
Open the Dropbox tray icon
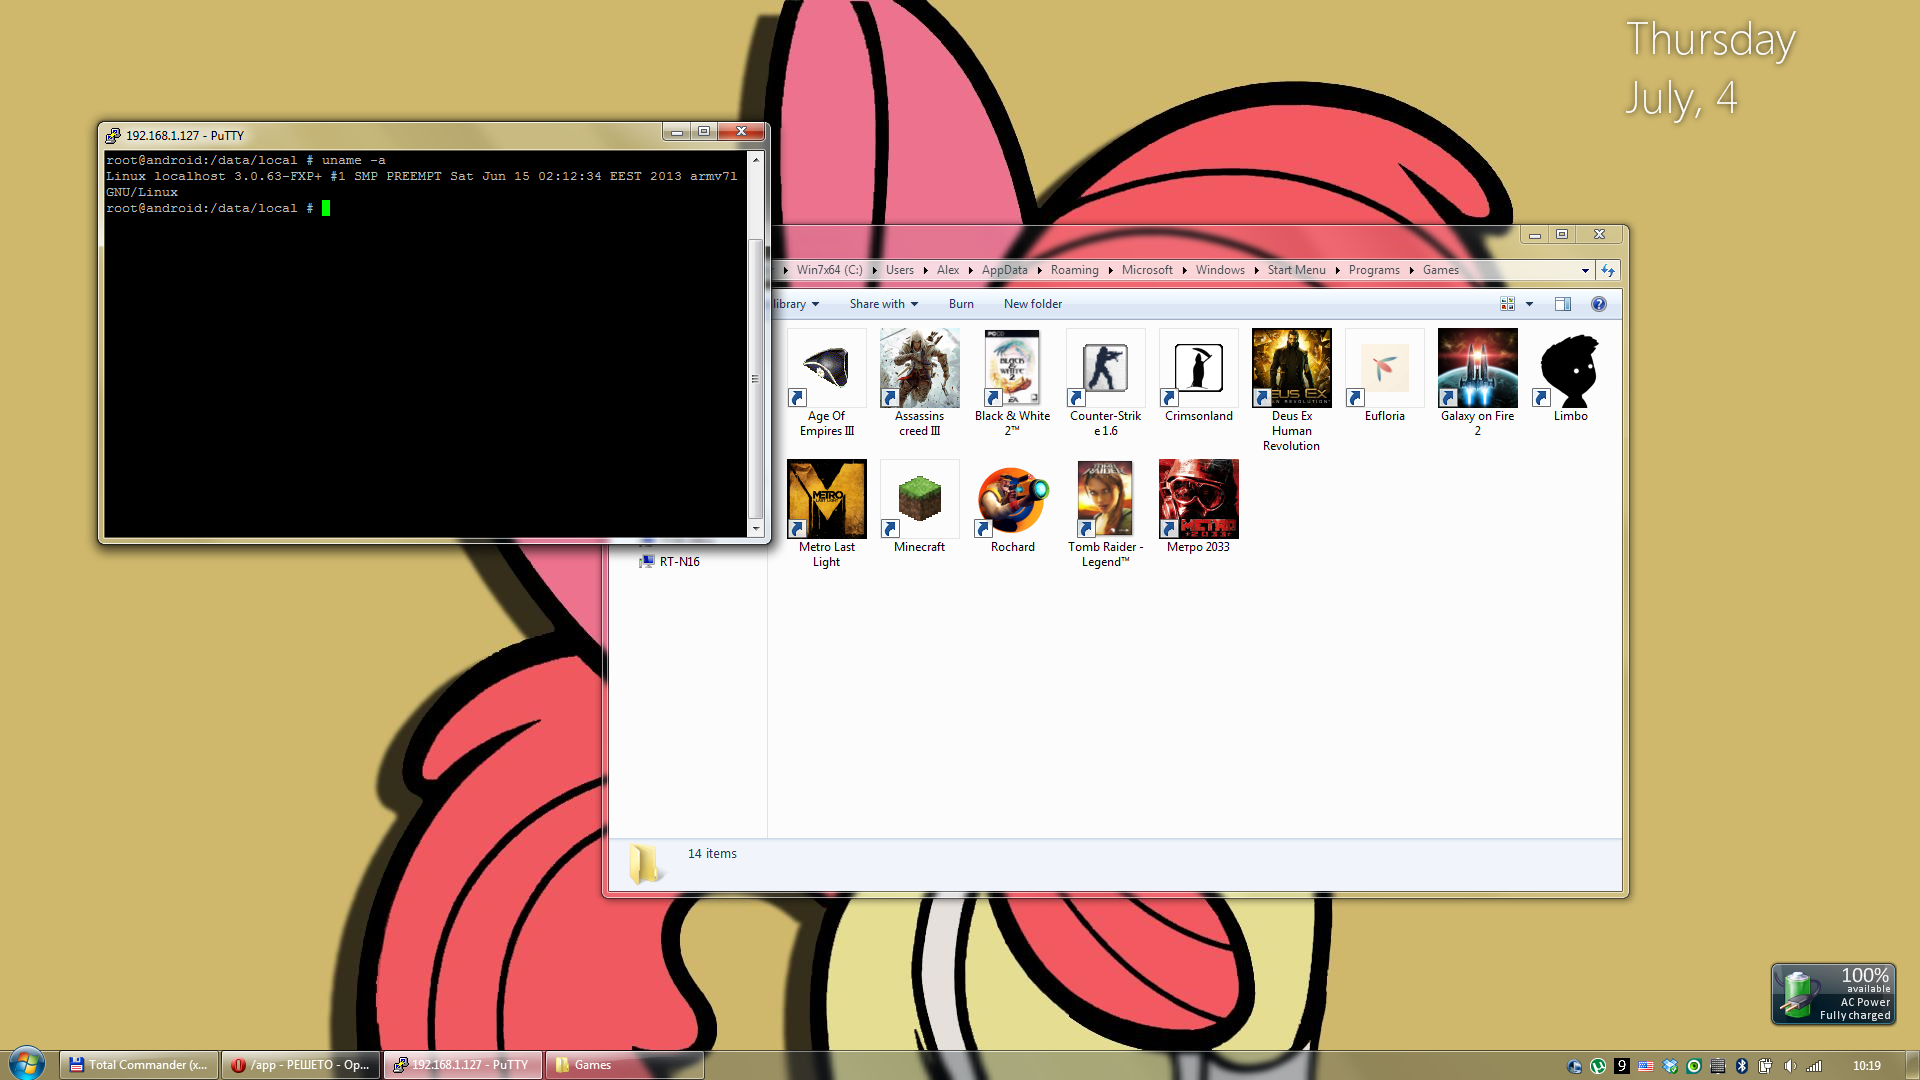1670,1066
